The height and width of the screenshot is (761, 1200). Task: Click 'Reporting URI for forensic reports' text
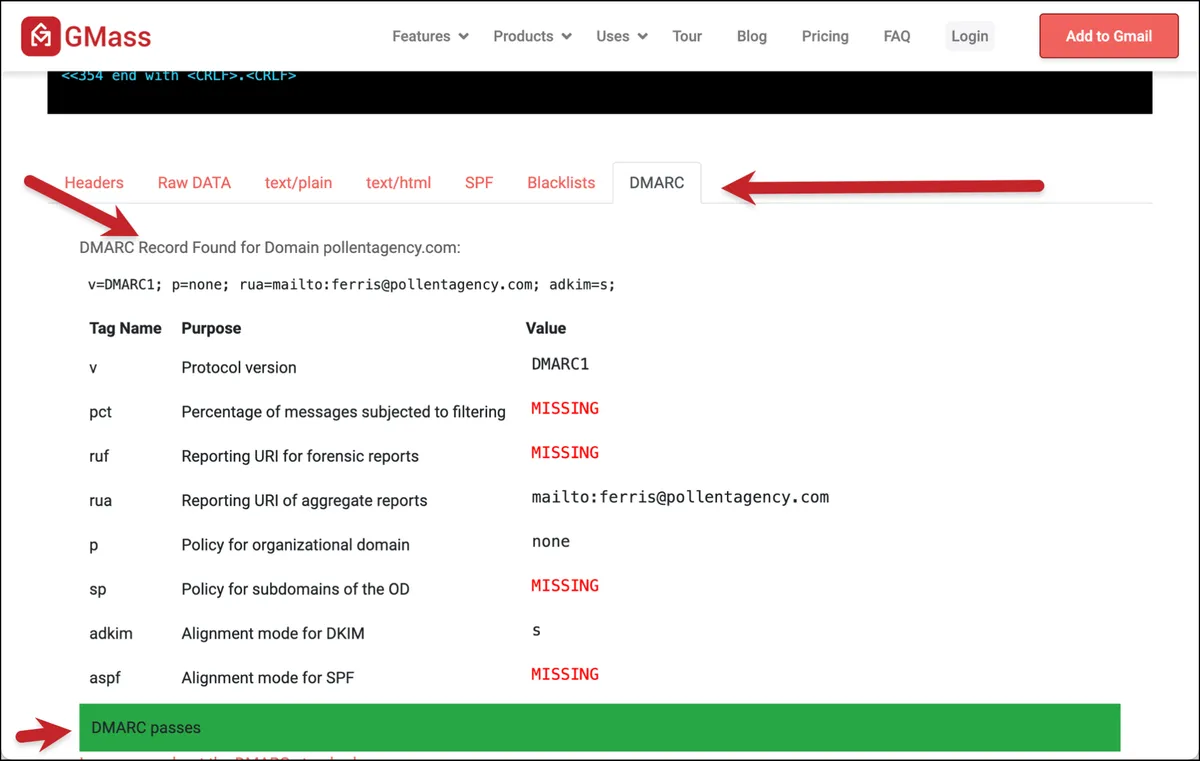click(x=300, y=456)
